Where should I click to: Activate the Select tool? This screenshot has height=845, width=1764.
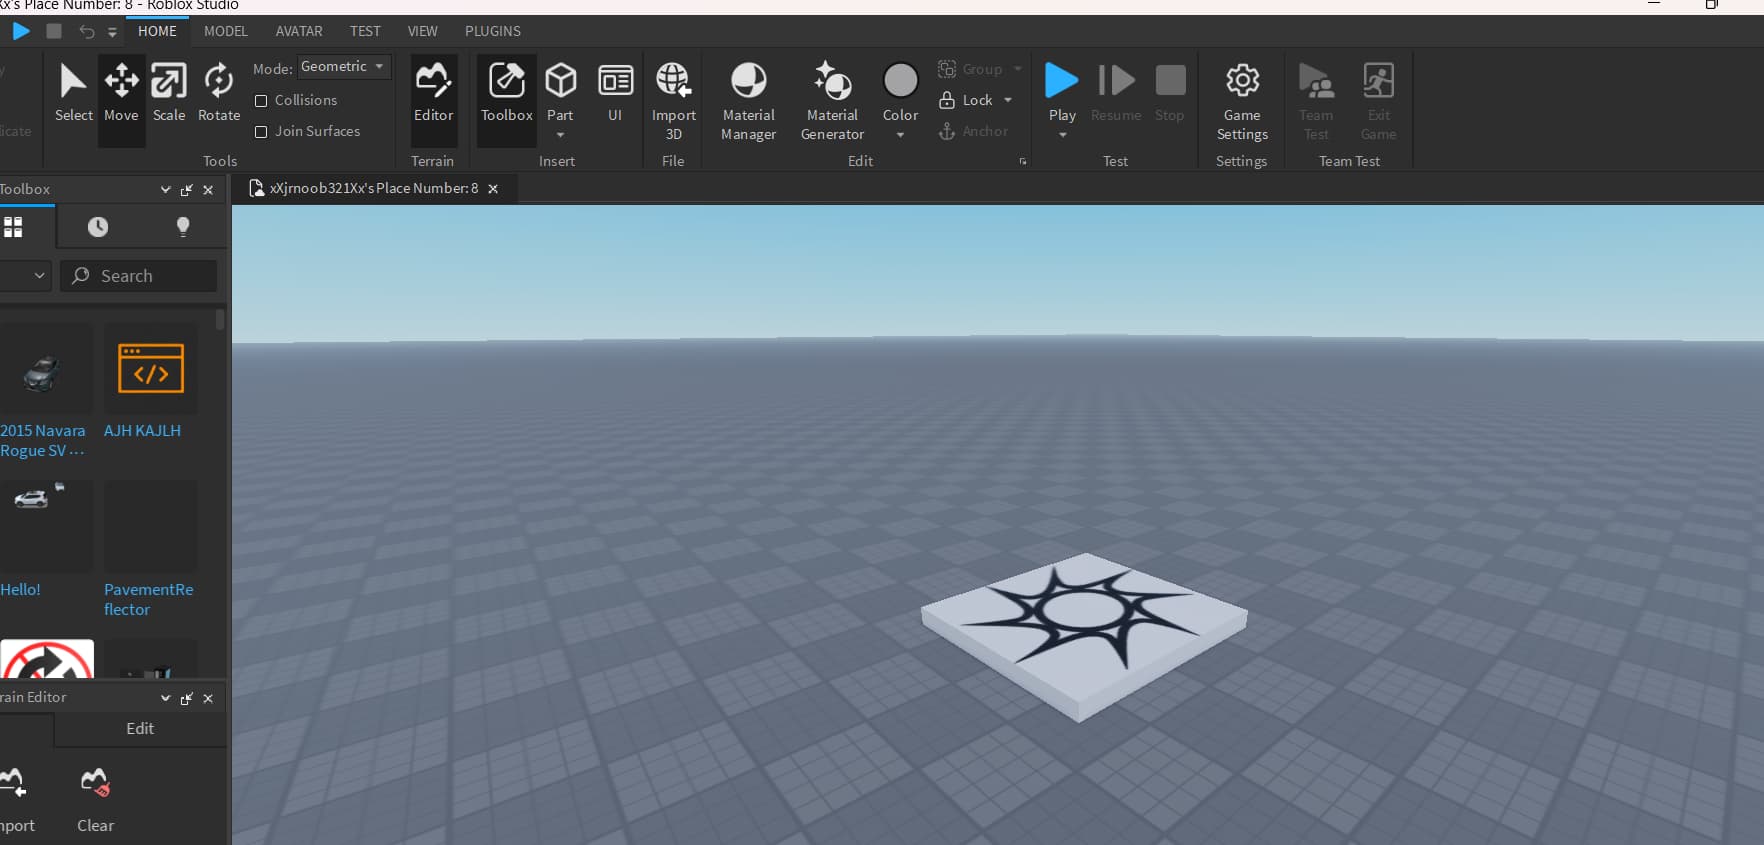[x=73, y=92]
